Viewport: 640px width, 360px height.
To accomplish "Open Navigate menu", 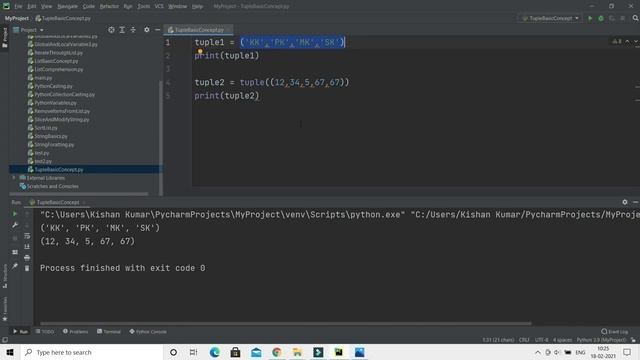I will (x=67, y=6).
